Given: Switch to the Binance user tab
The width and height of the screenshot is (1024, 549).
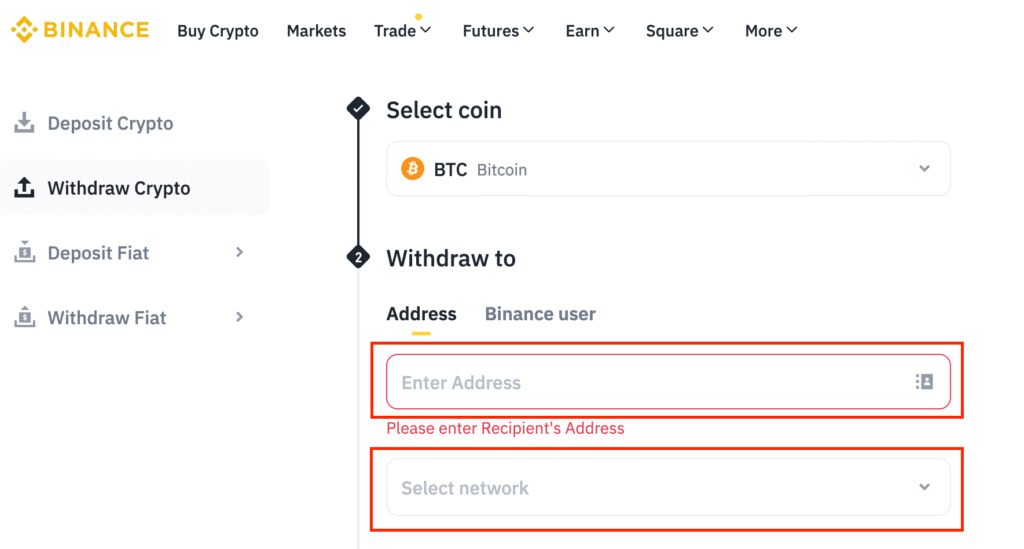Looking at the screenshot, I should 540,314.
